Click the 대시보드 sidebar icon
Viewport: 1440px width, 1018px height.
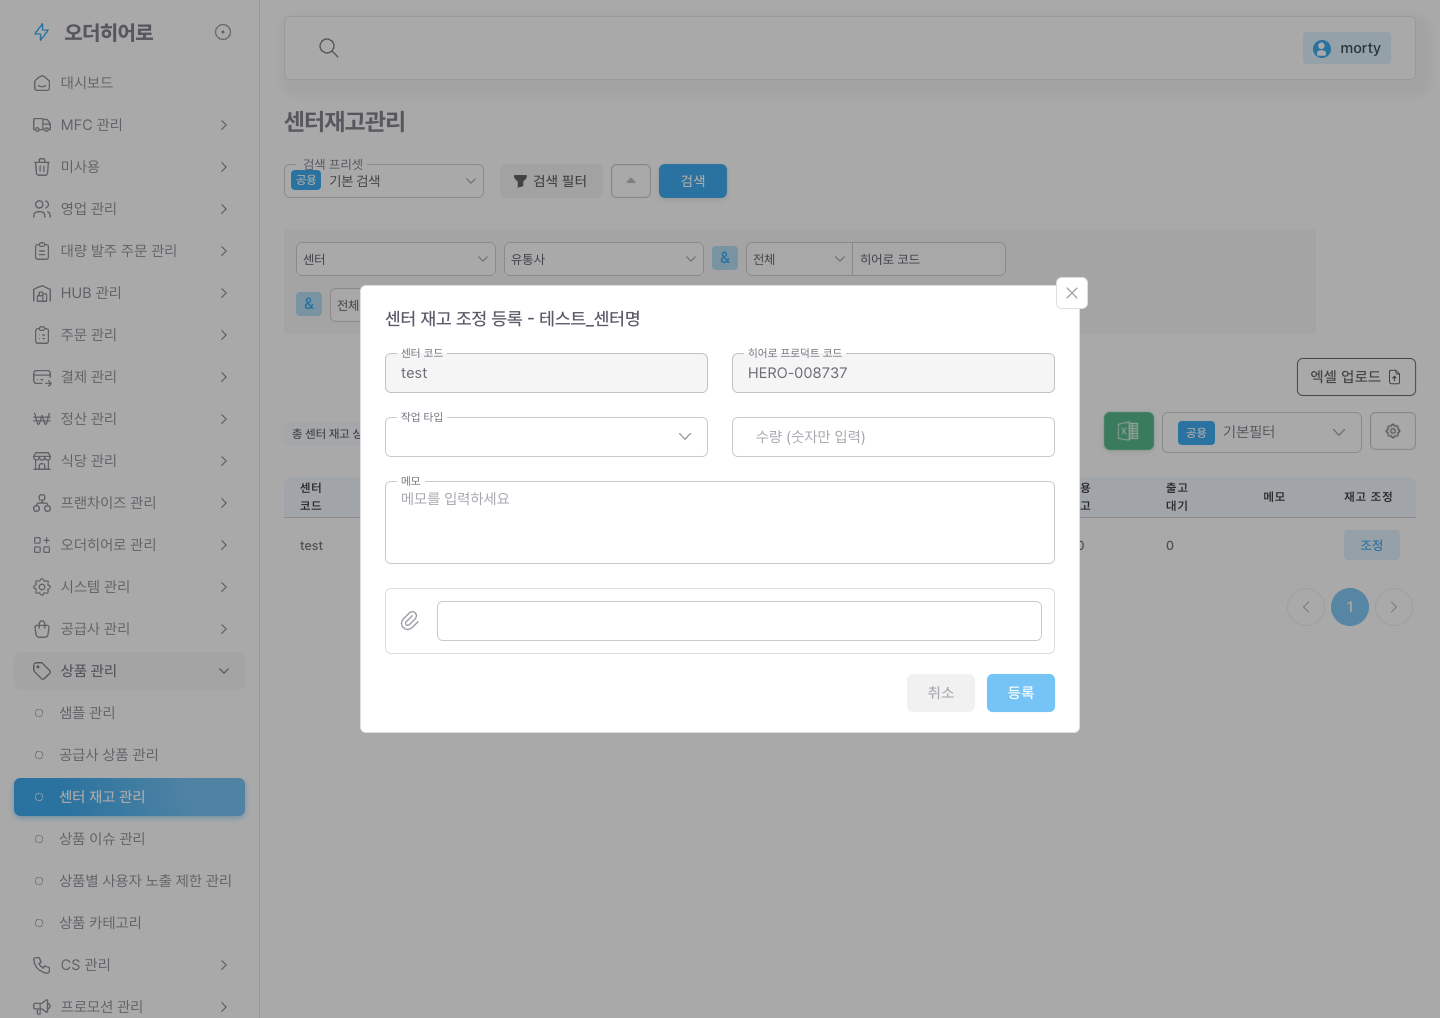tap(42, 83)
